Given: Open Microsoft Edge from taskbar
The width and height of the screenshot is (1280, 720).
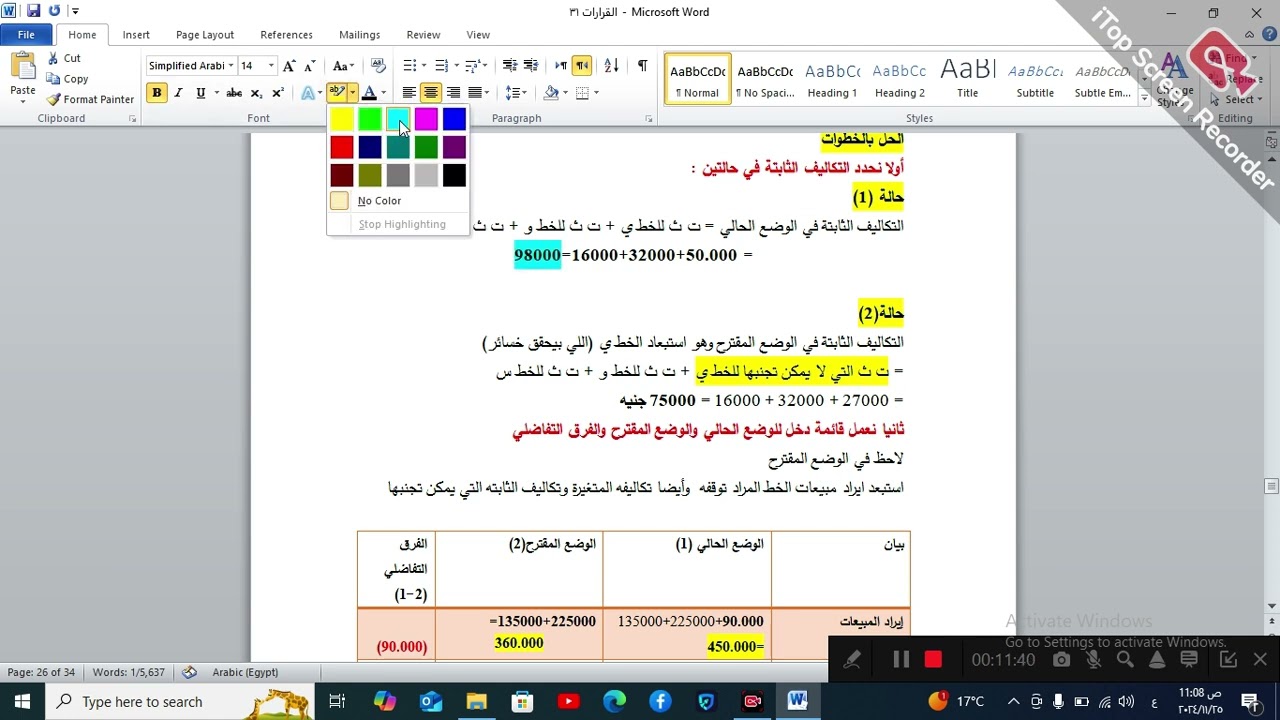Looking at the screenshot, I should click(614, 702).
